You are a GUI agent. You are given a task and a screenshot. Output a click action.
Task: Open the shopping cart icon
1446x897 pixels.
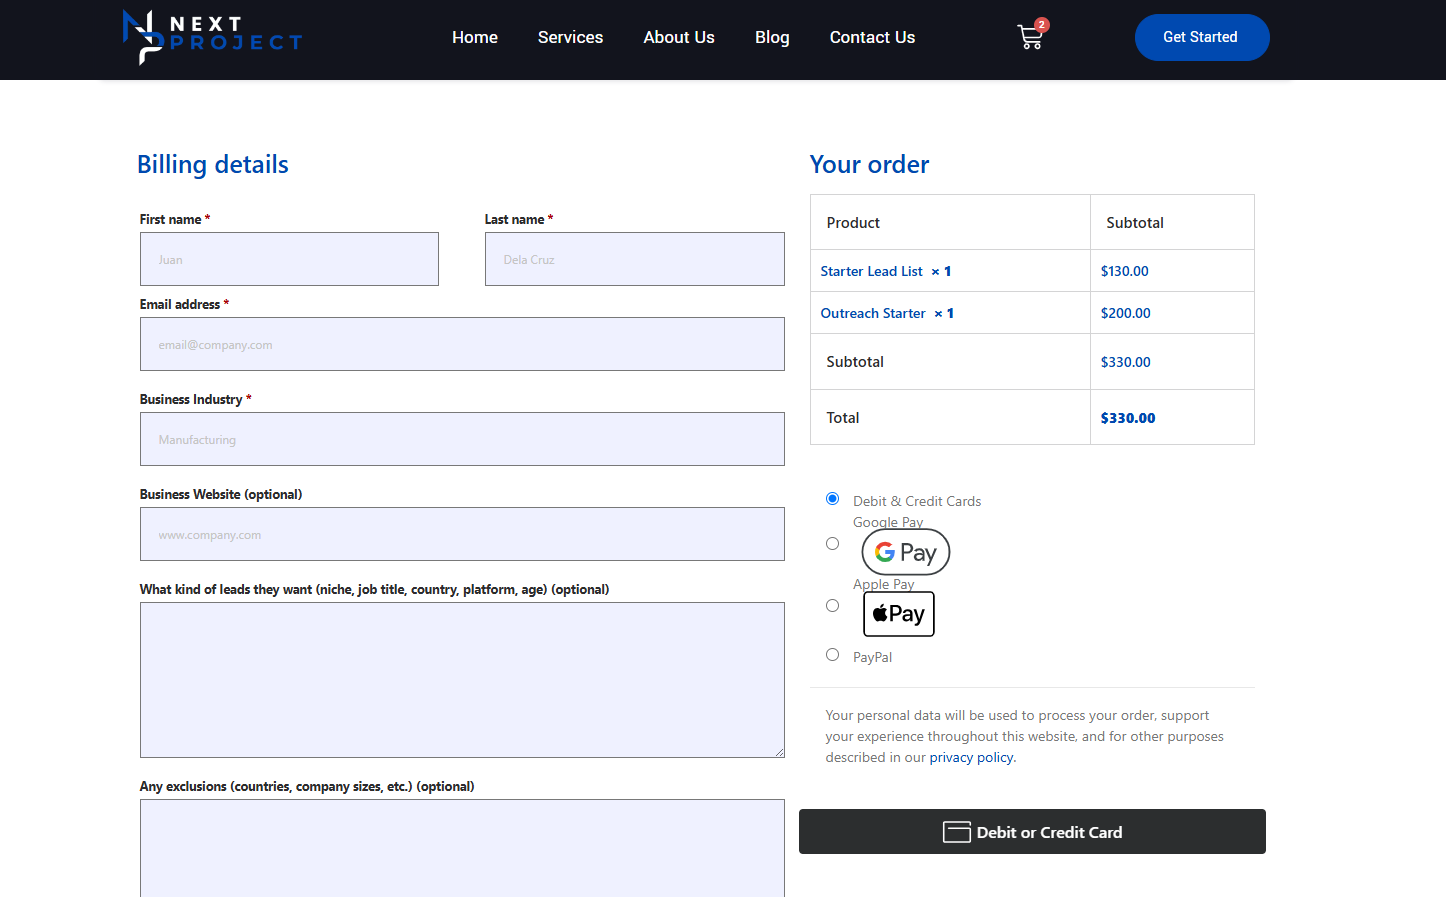point(1030,37)
